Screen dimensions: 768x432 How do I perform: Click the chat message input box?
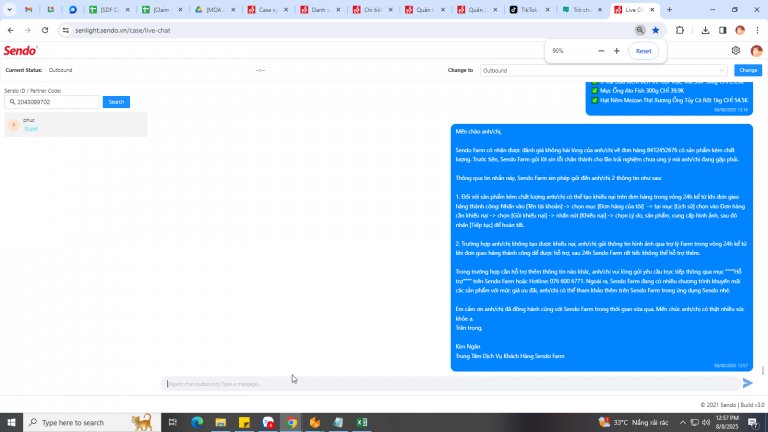point(451,384)
